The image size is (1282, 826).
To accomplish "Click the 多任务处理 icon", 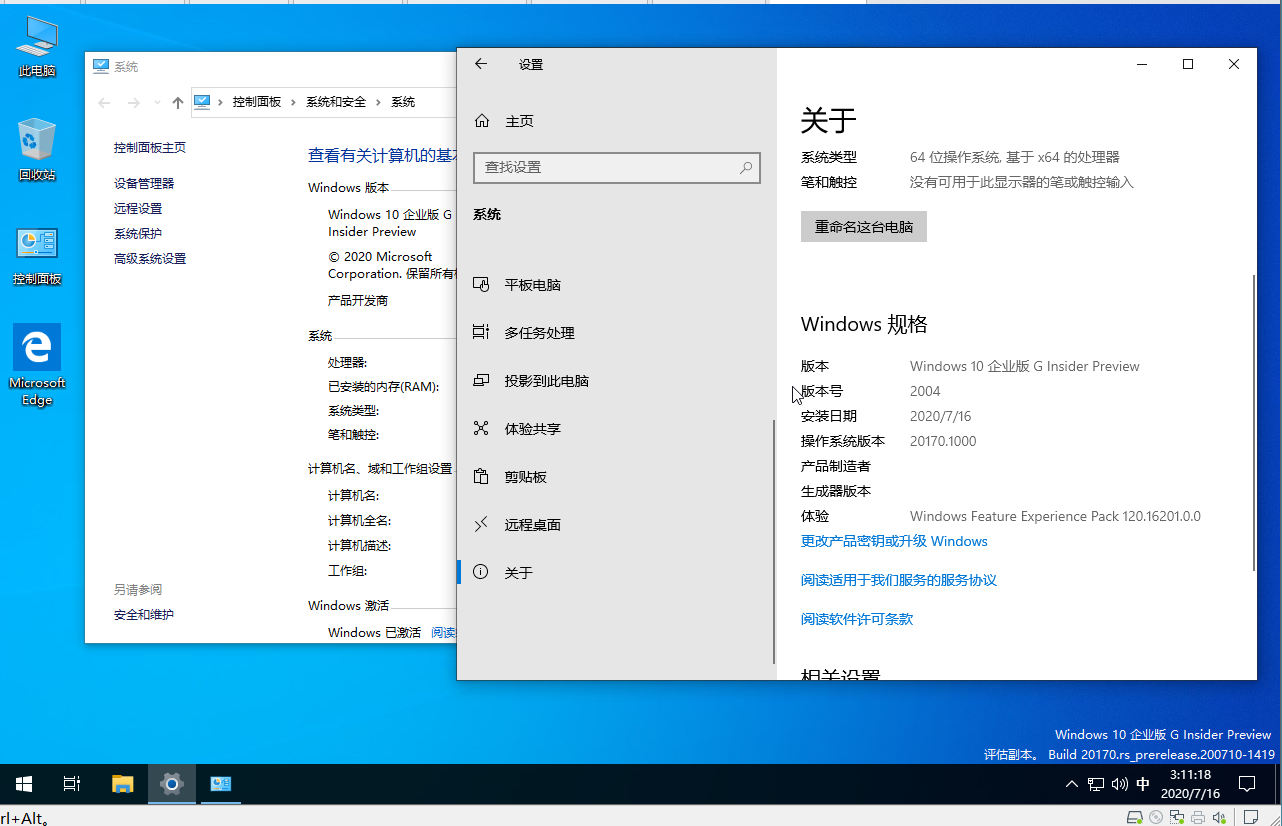I will [x=481, y=333].
